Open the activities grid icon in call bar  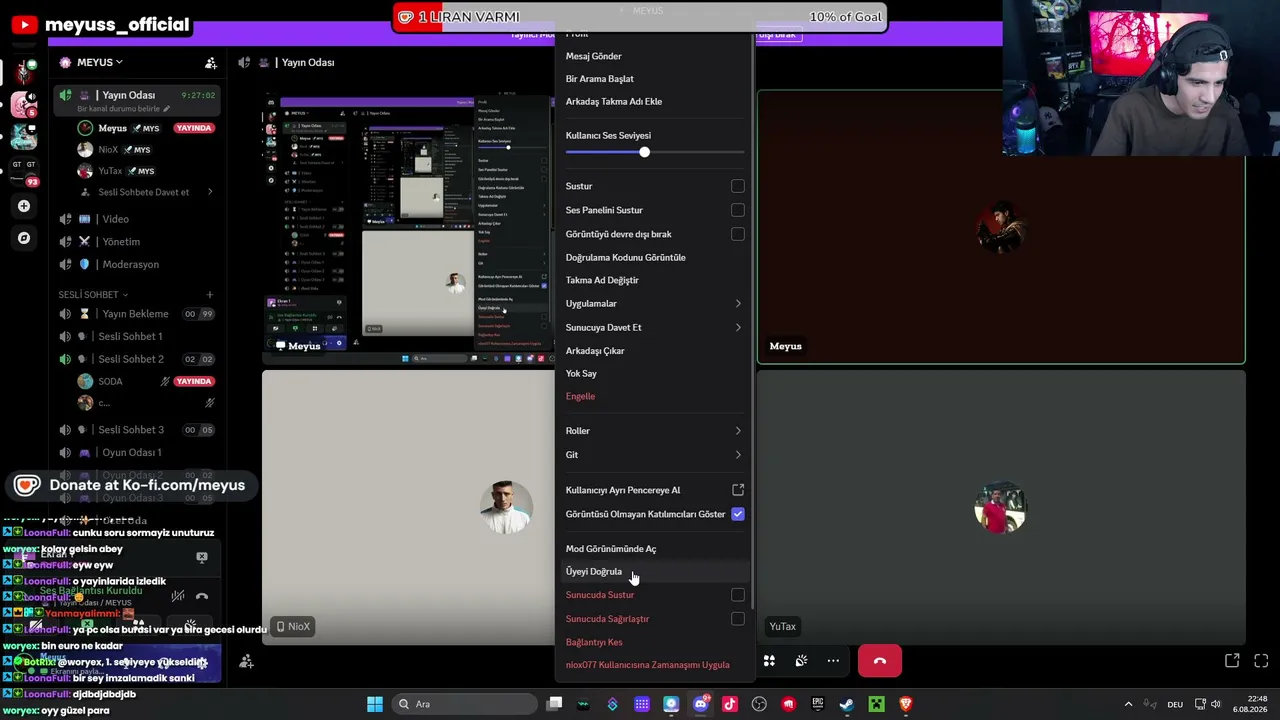coord(769,661)
